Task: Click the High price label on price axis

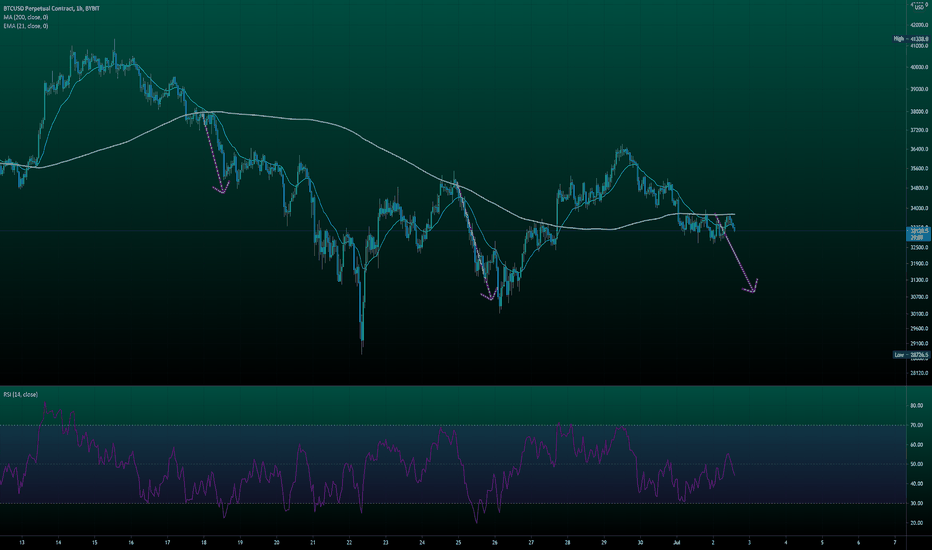Action: click(911, 39)
